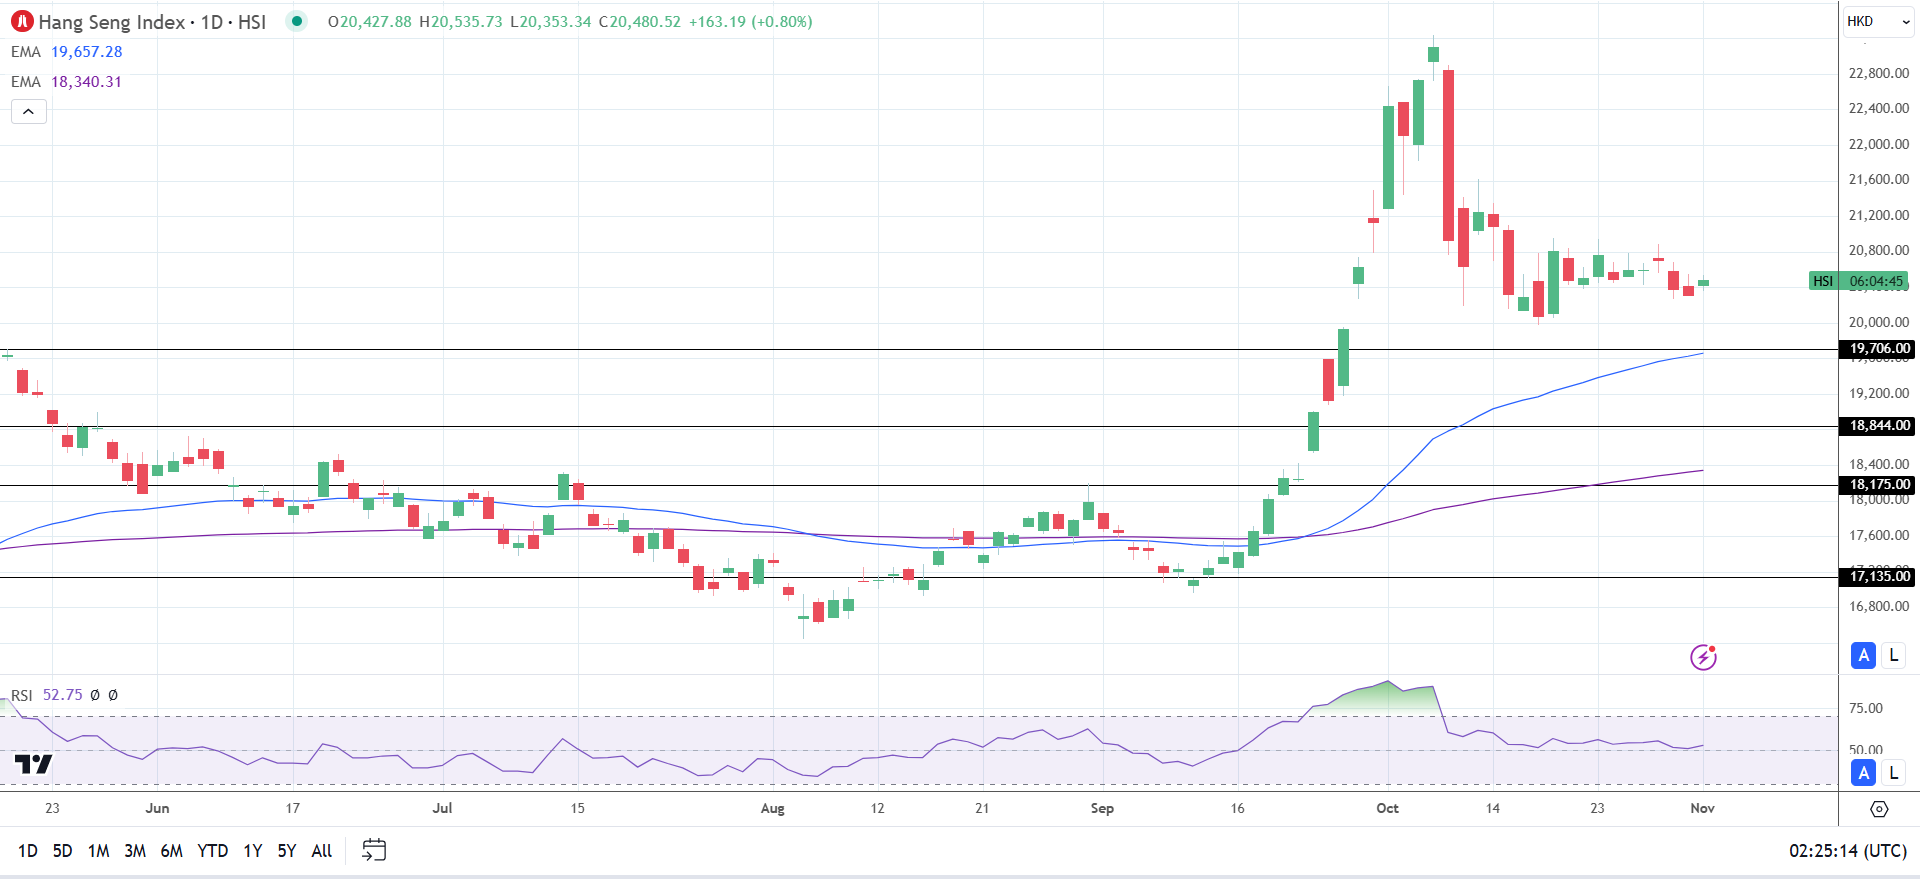This screenshot has height=879, width=1920.
Task: Click the HSI current price label
Action: pyautogui.click(x=1859, y=281)
